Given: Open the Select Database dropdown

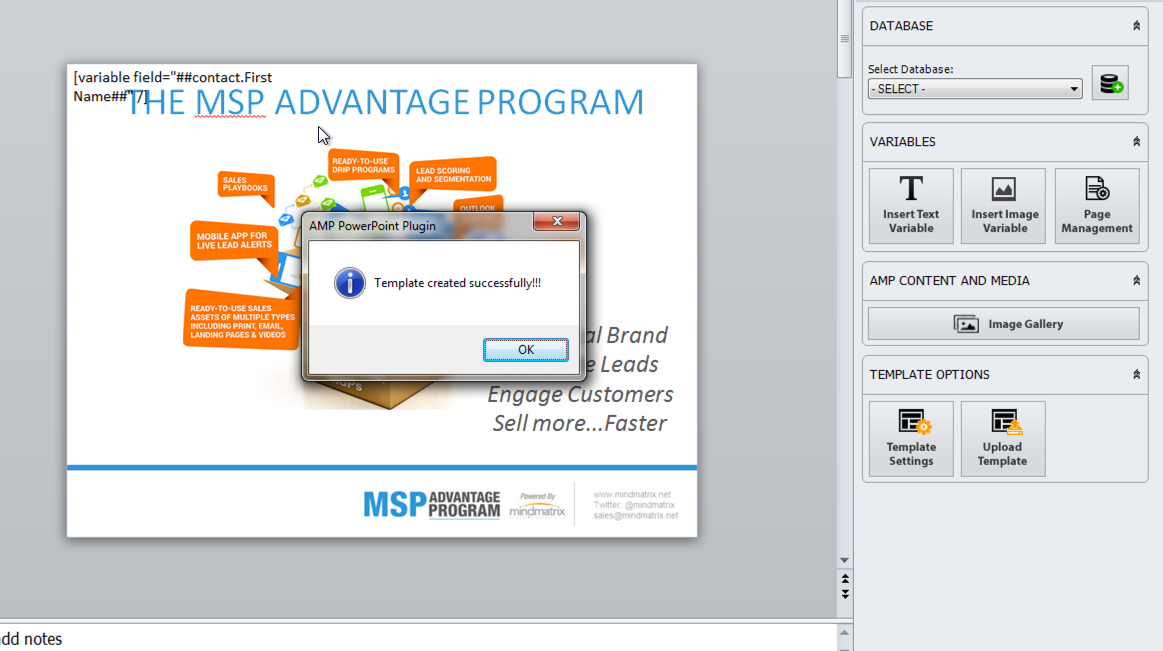Looking at the screenshot, I should point(975,89).
